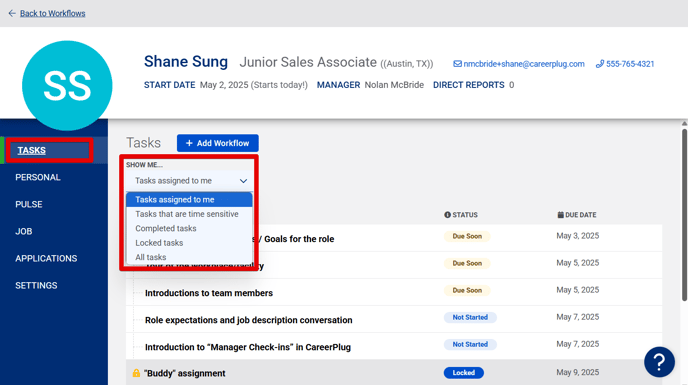
Task: Click Not Started badge for Manager Check-ins
Action: tap(470, 345)
